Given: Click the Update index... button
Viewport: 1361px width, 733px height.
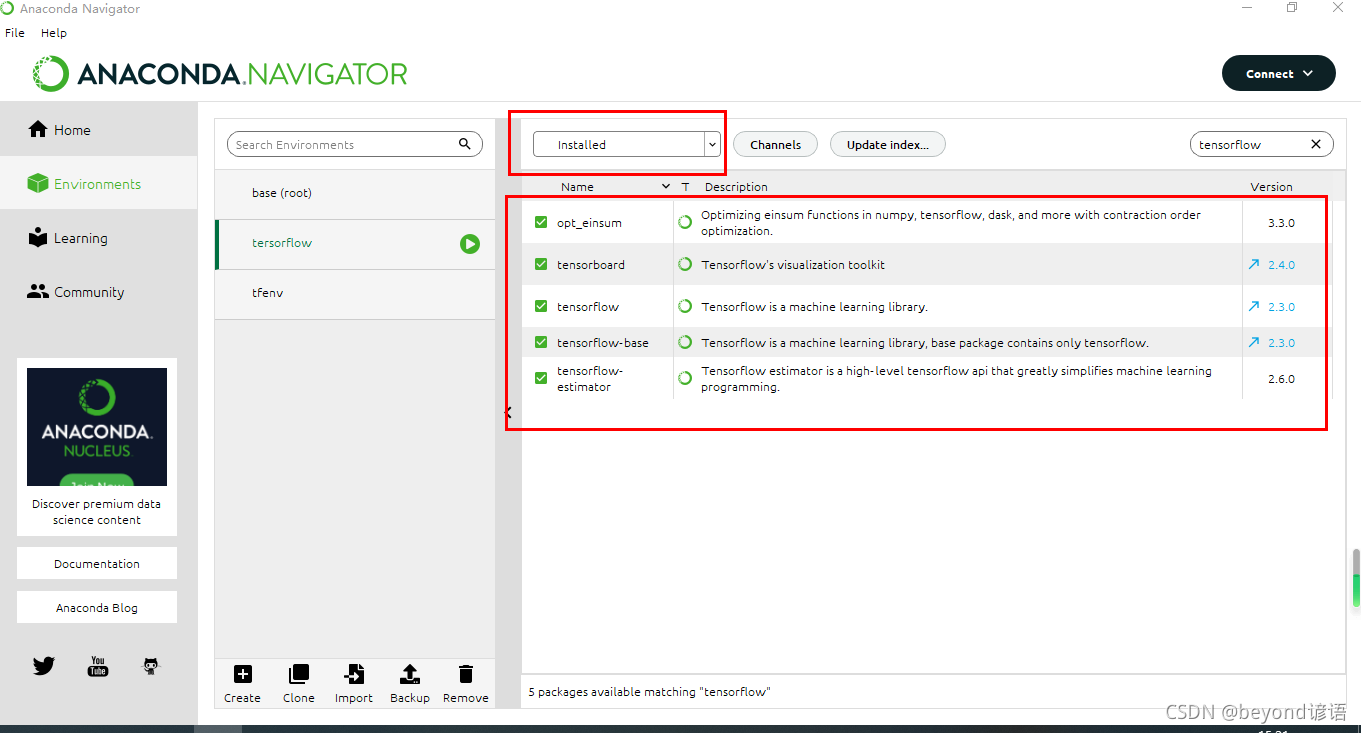Looking at the screenshot, I should click(x=888, y=144).
